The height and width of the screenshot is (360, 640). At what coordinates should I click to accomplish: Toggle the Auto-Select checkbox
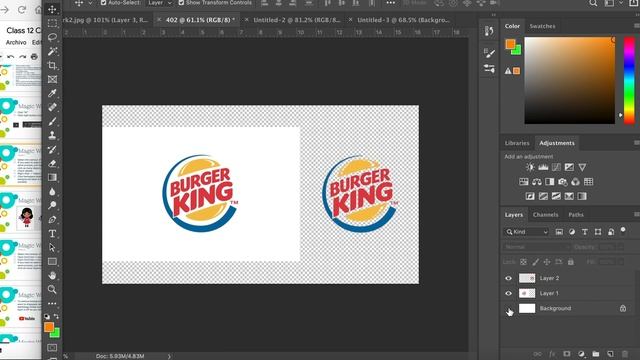103,3
